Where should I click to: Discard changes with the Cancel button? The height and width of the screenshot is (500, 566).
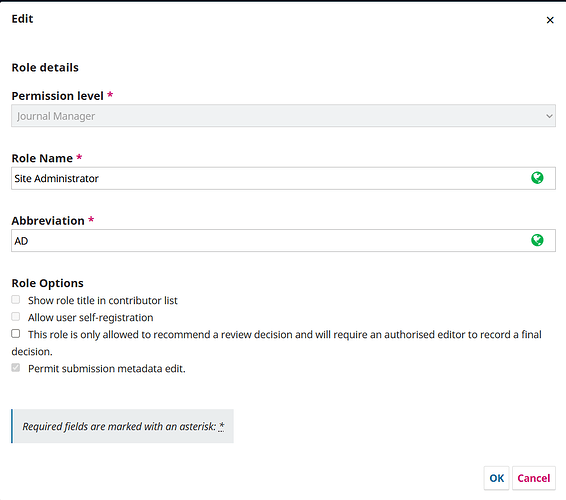[x=534, y=478]
